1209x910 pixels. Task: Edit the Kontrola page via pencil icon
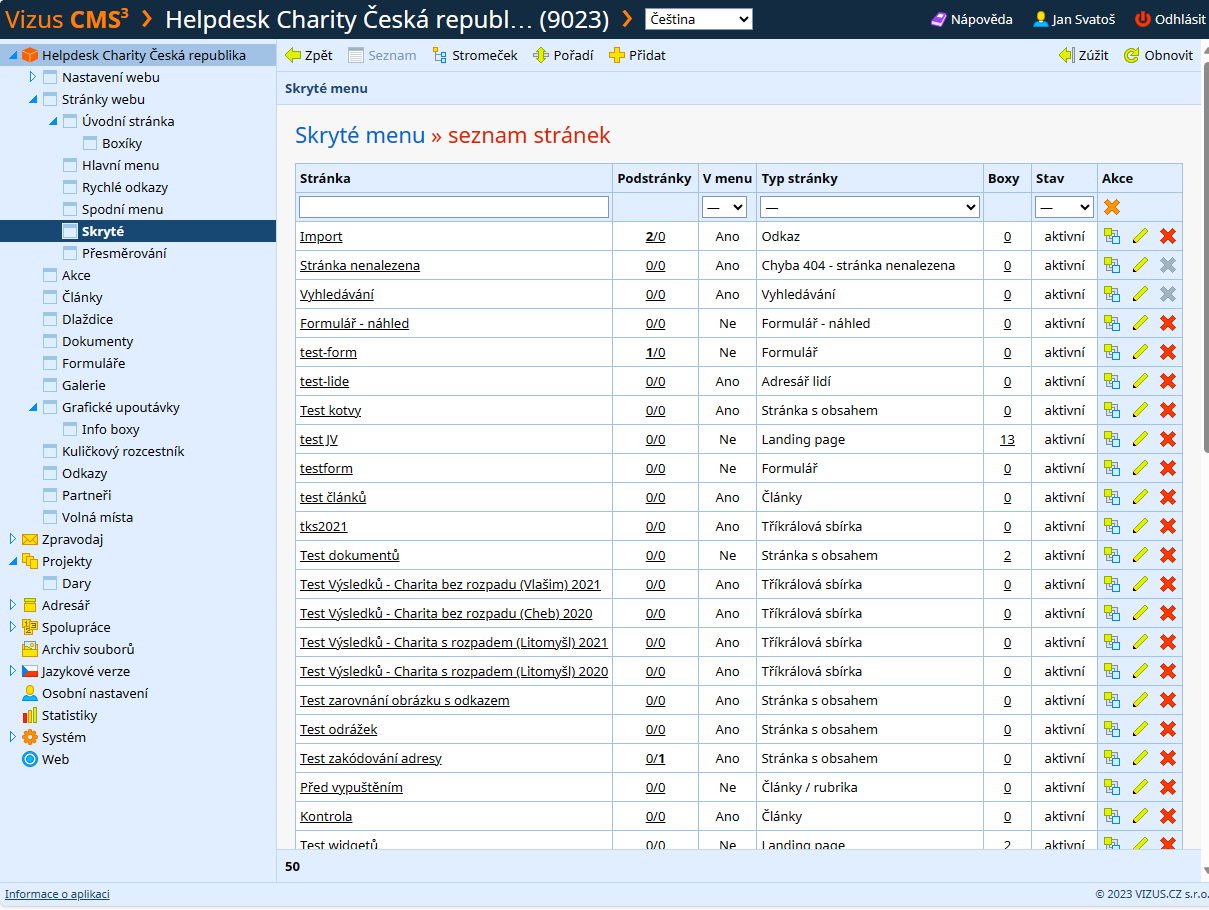[x=1140, y=817]
